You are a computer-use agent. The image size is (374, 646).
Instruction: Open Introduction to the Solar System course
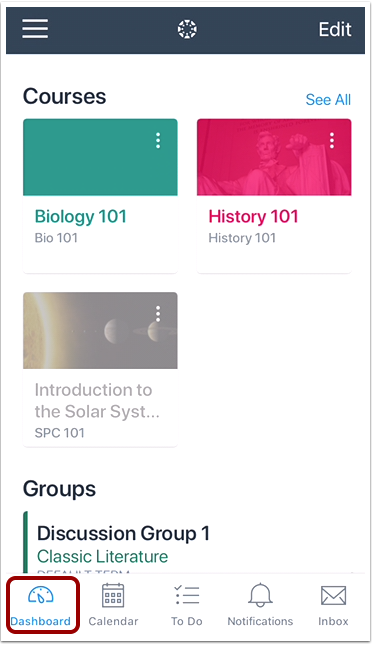97,401
